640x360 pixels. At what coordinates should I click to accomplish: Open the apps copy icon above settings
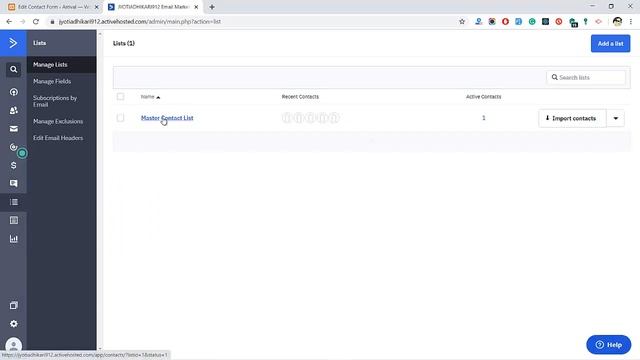pos(13,305)
